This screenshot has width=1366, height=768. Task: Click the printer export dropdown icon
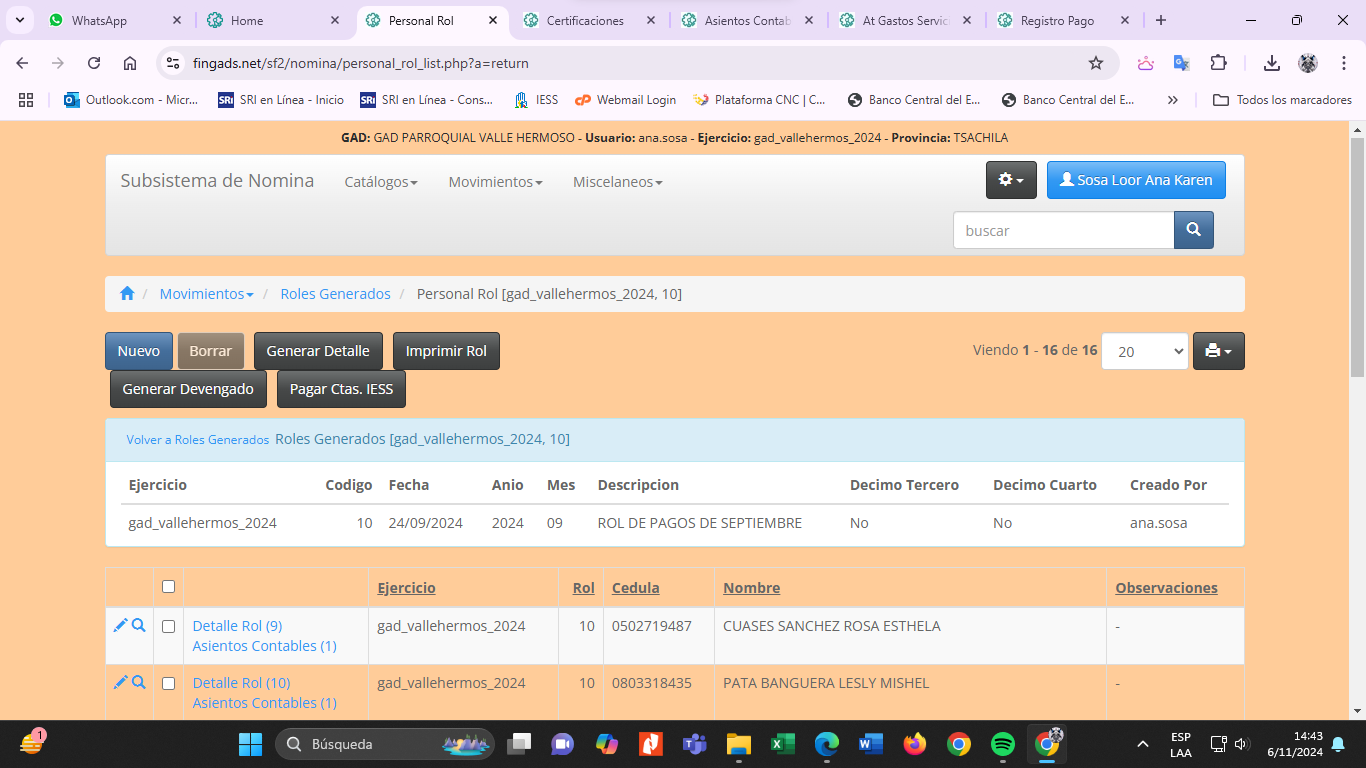(1218, 351)
